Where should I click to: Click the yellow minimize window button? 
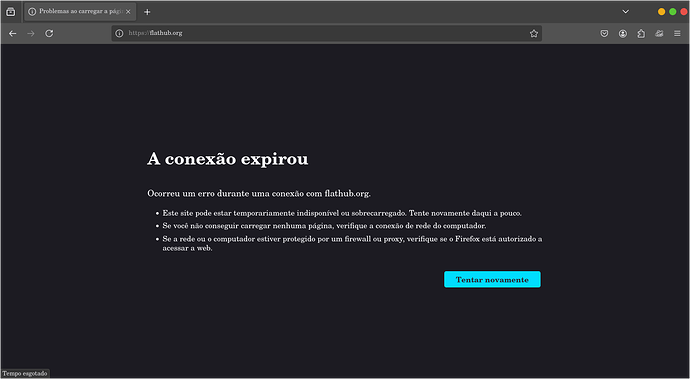pyautogui.click(x=661, y=12)
